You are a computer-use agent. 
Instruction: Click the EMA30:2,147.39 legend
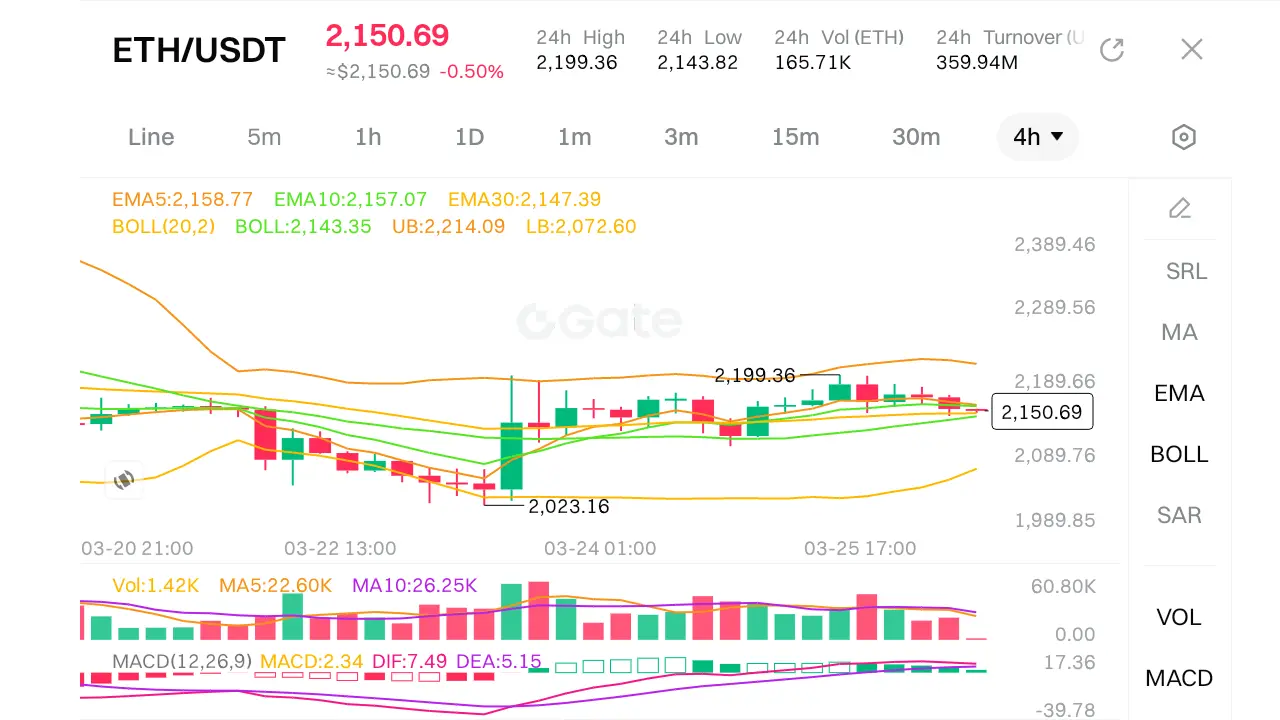[x=524, y=199]
